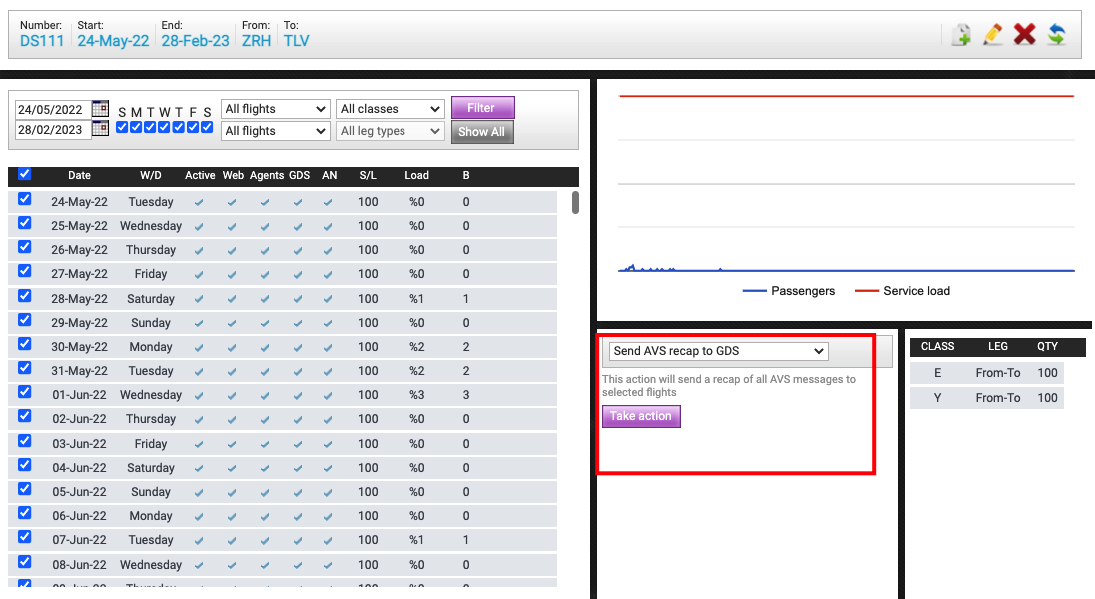The width and height of the screenshot is (1095, 599).
Task: Click the Show All button
Action: click(x=482, y=132)
